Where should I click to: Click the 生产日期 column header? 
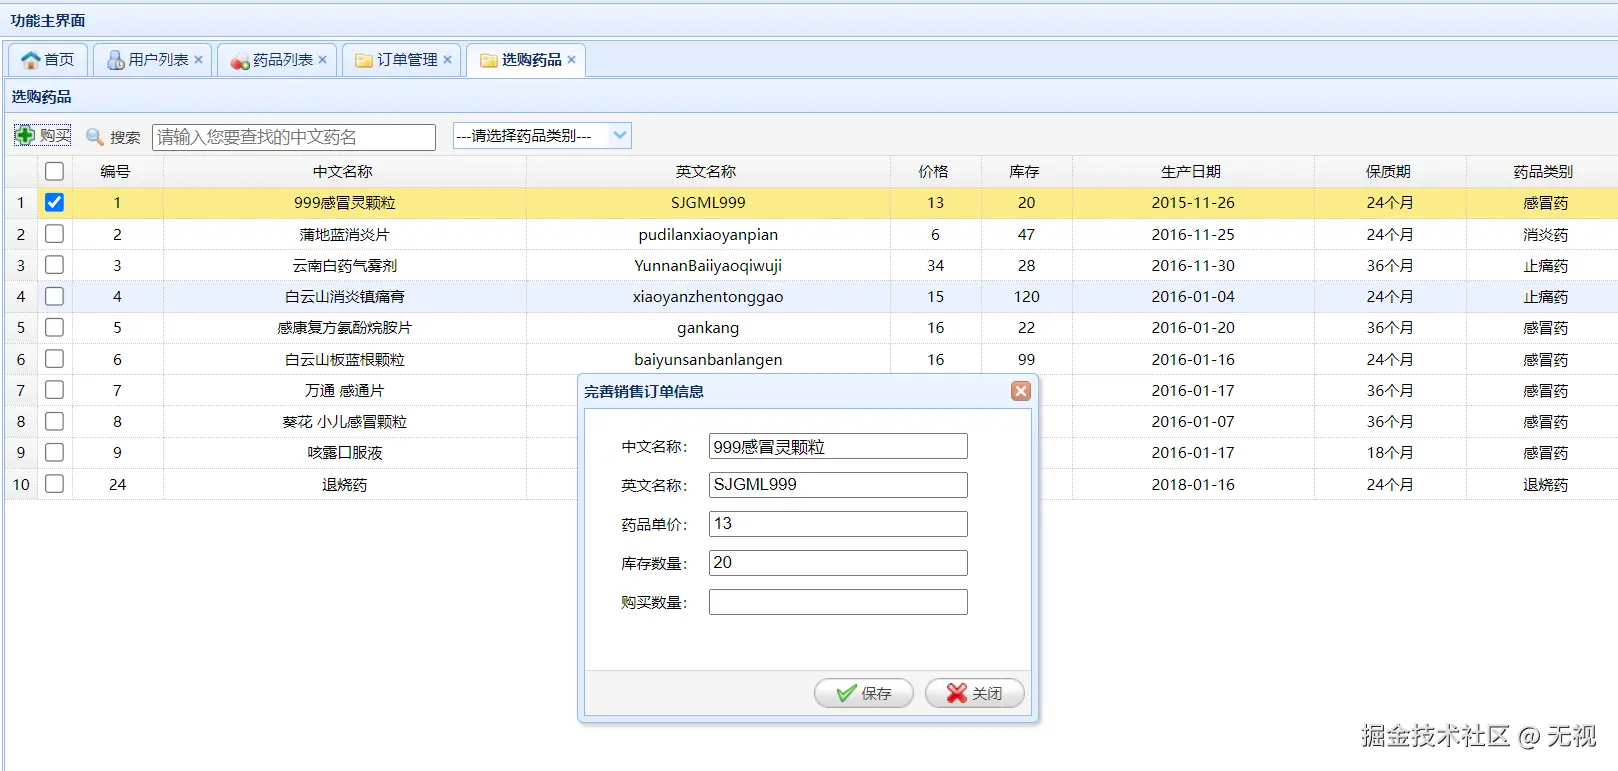point(1191,171)
